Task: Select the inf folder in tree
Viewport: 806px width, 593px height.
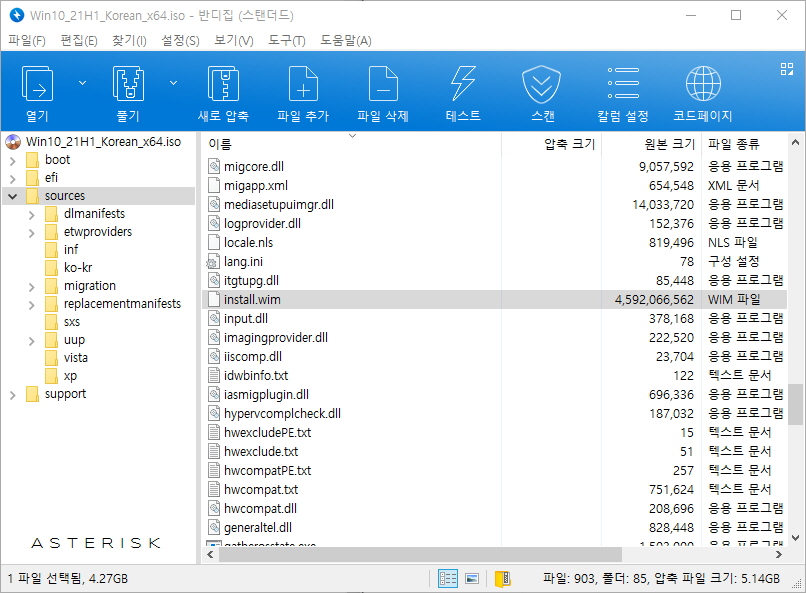Action: click(x=71, y=250)
